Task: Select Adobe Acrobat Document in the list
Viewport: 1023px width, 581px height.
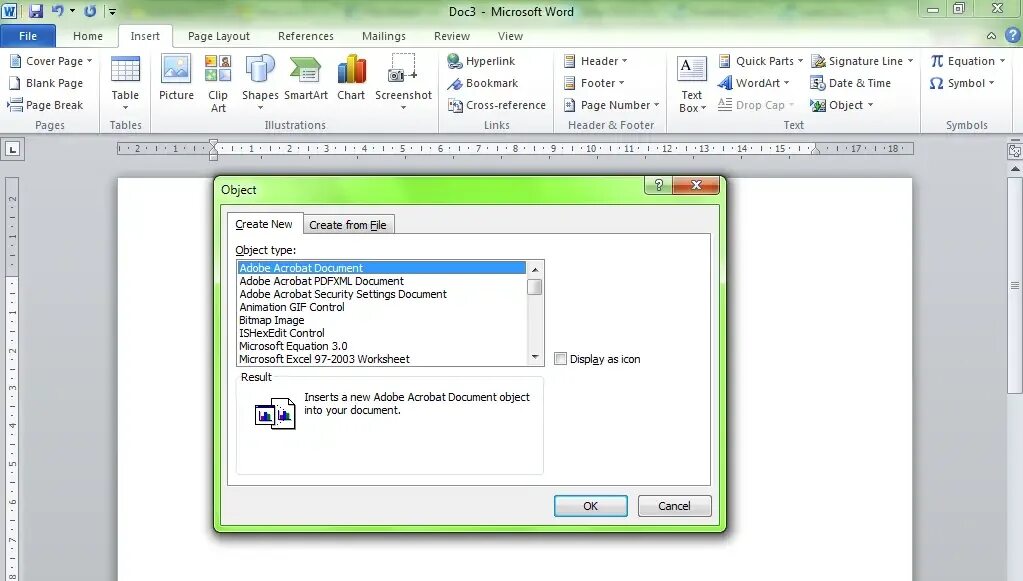Action: tap(382, 268)
